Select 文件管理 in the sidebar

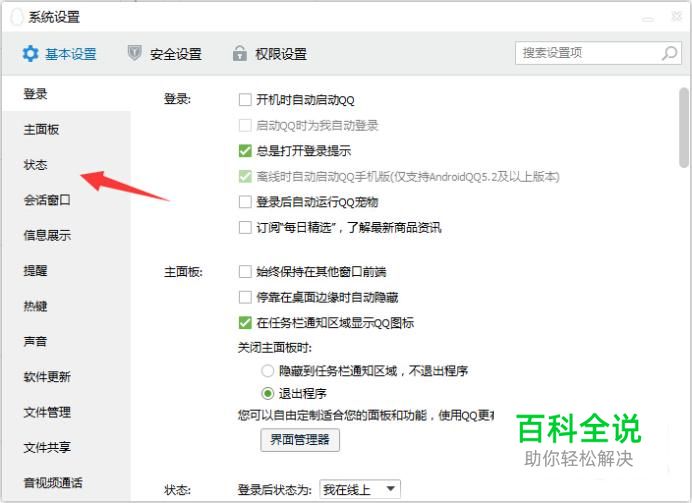coord(66,412)
